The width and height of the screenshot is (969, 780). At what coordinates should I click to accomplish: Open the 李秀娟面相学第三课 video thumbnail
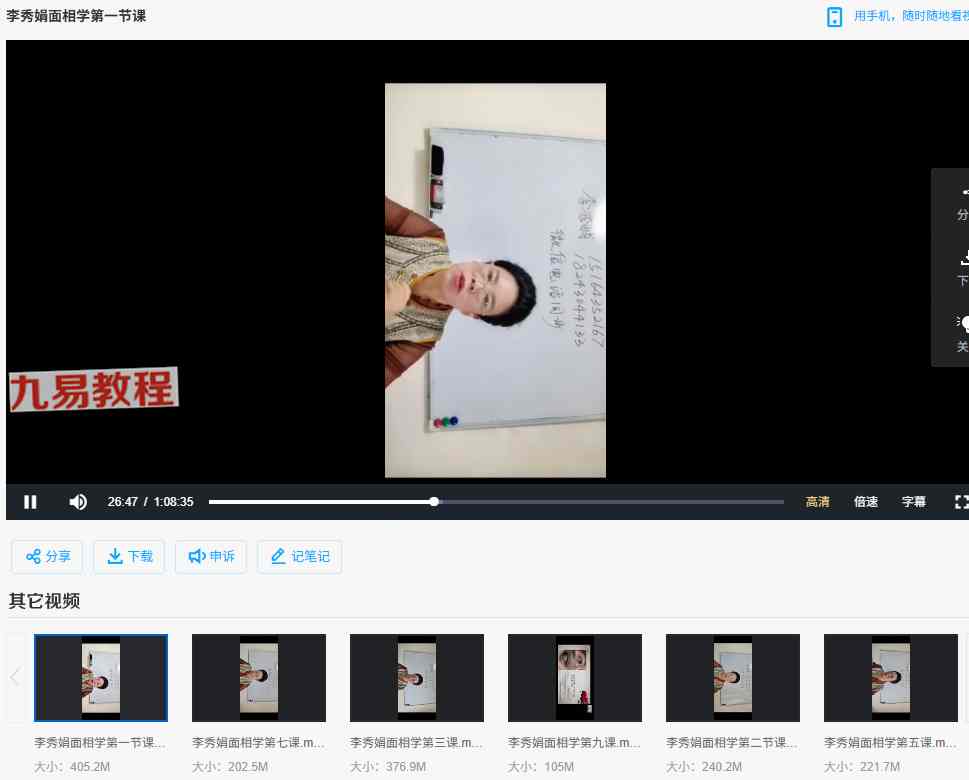(x=417, y=677)
